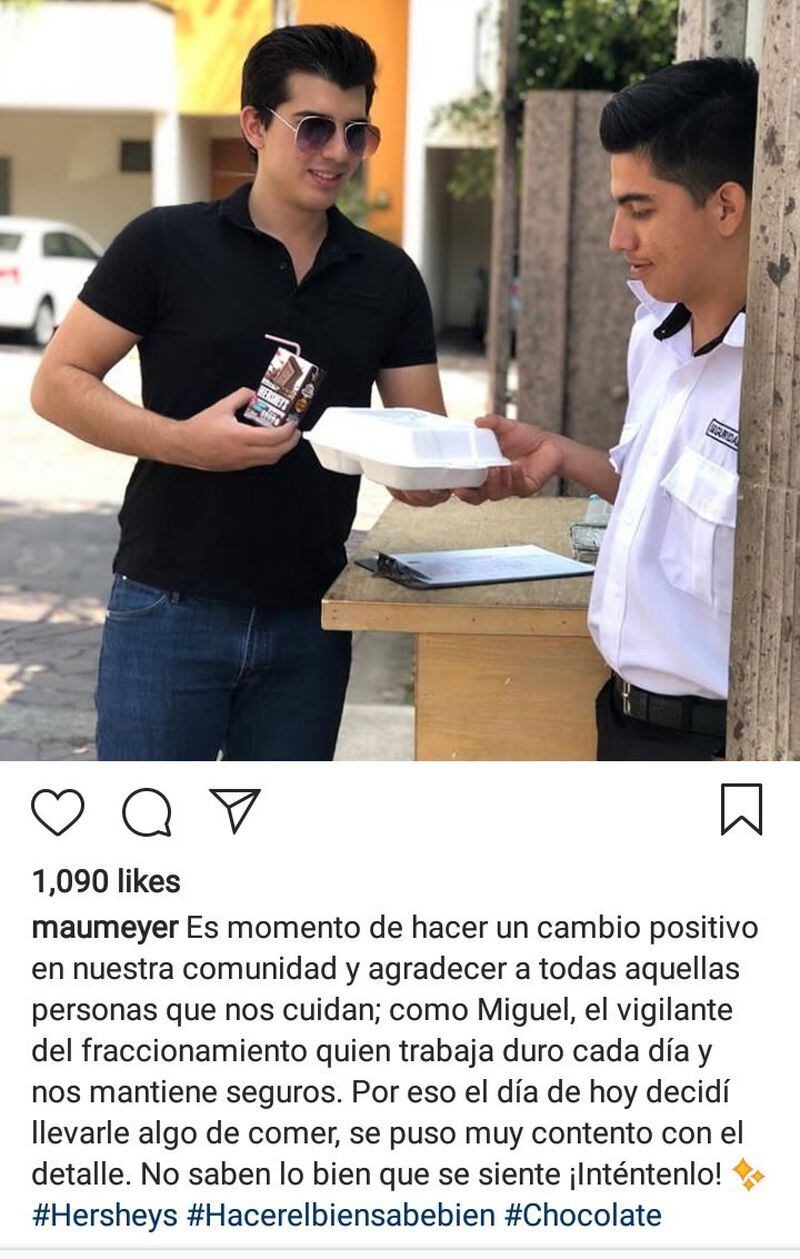The height and width of the screenshot is (1259, 800).
Task: Like the post with the heart icon
Action: coord(58,811)
